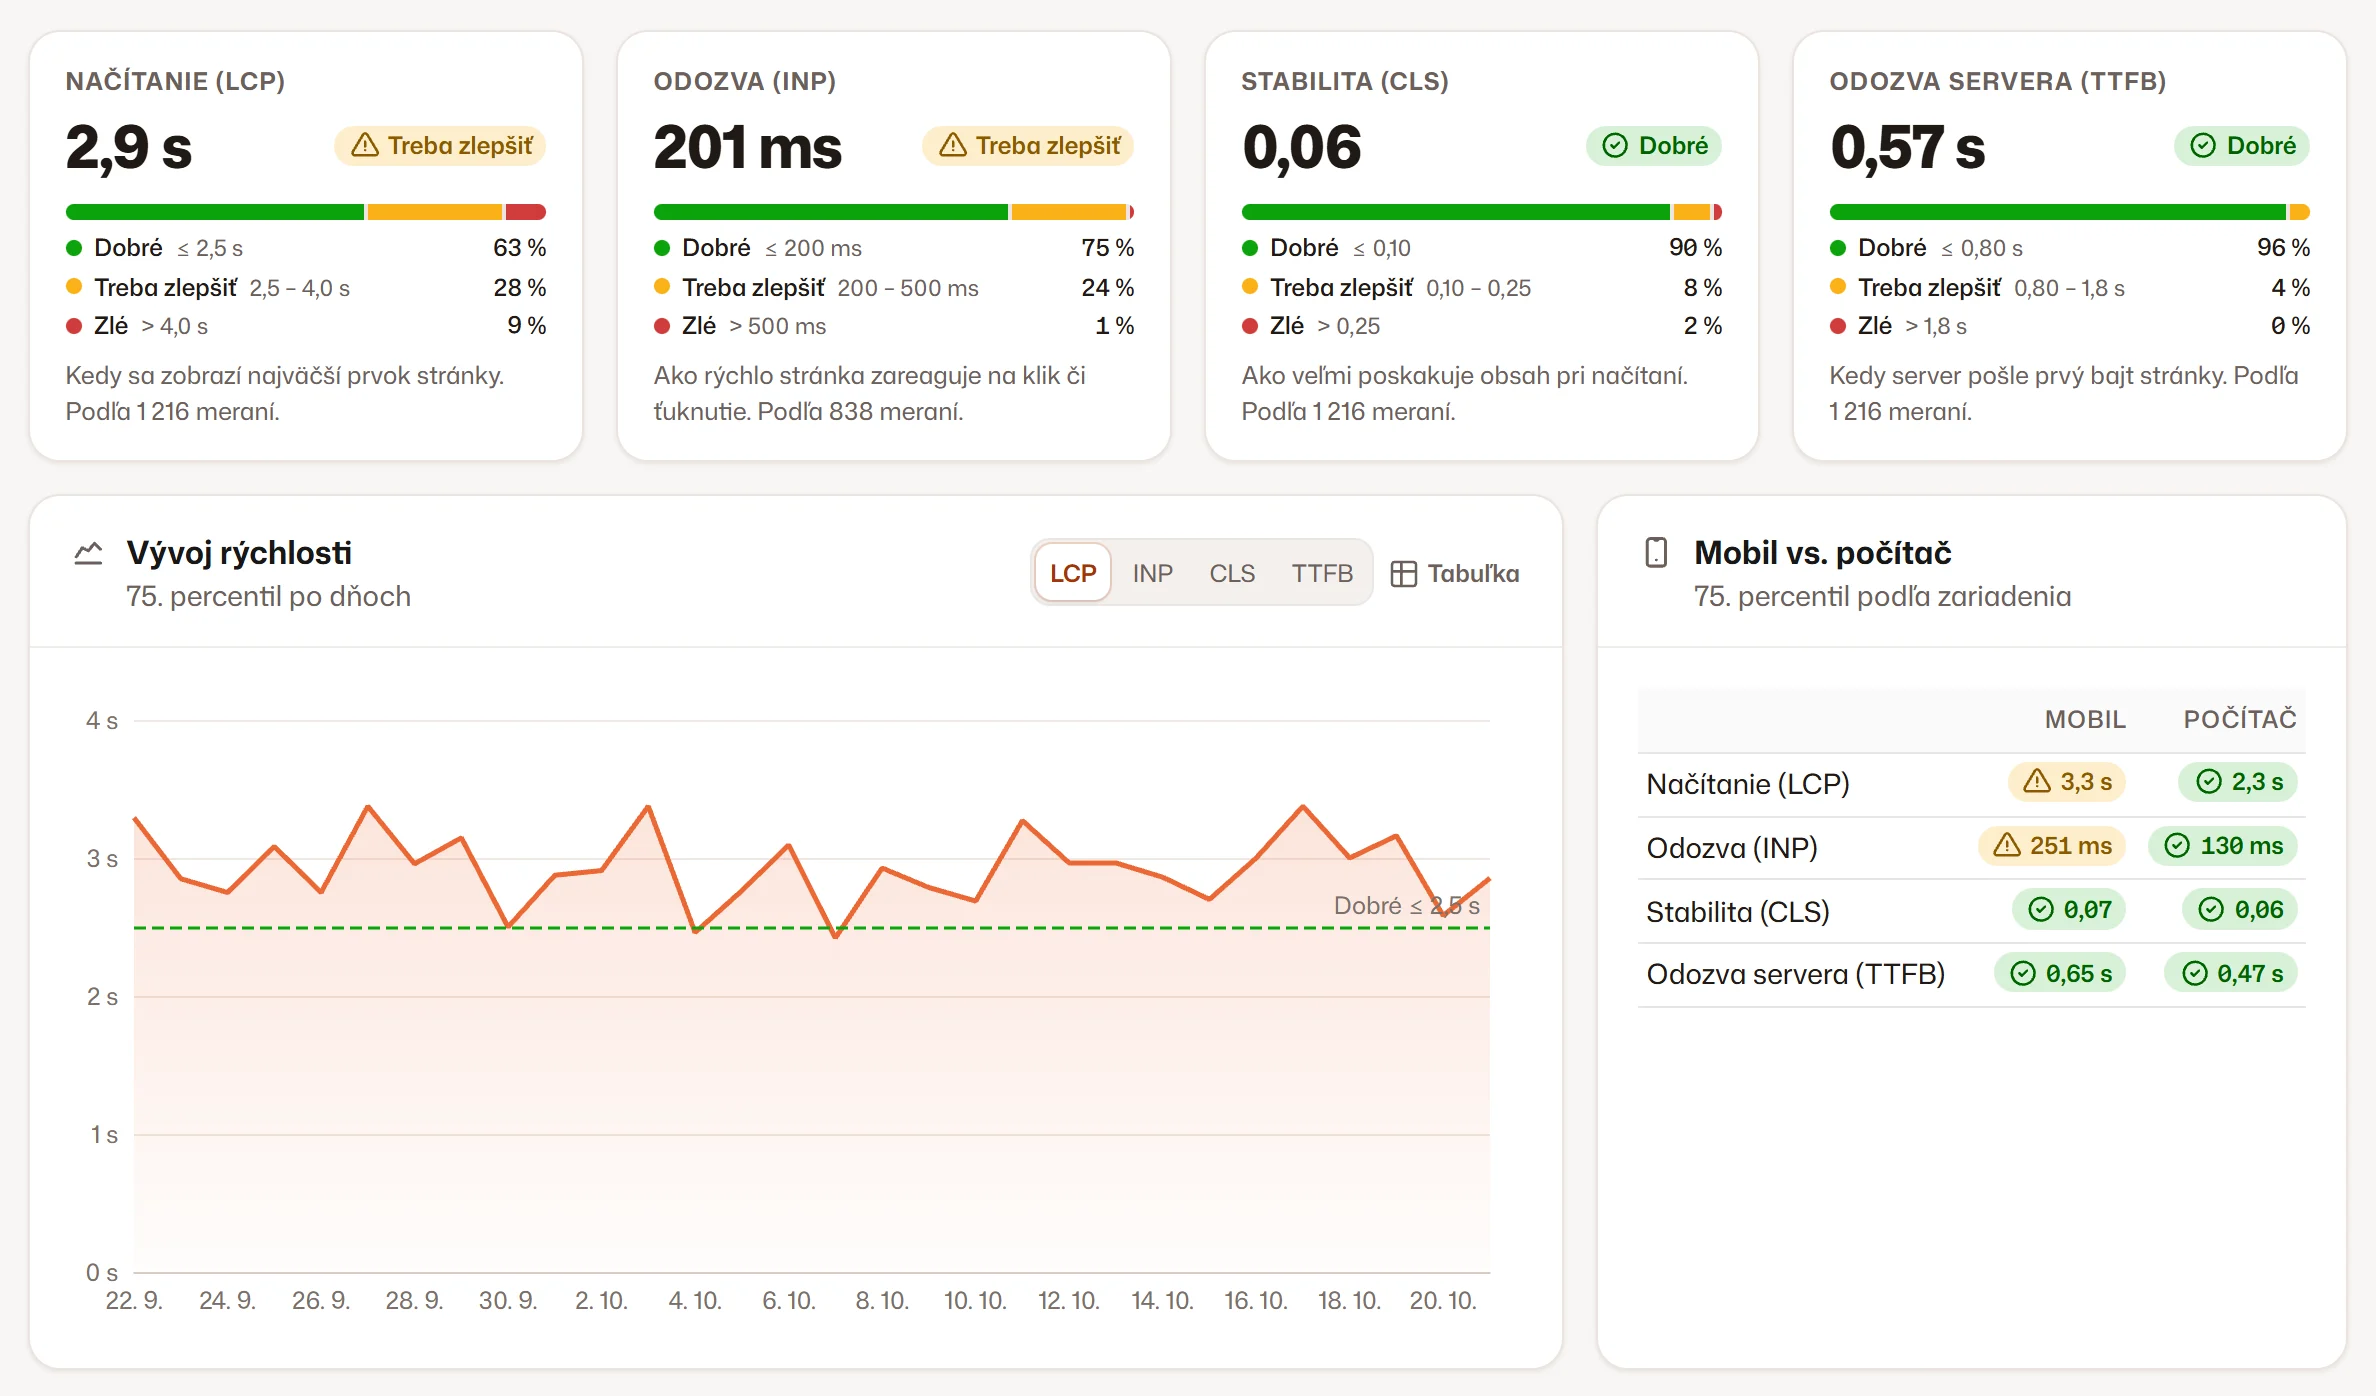The image size is (2376, 1396).
Task: Click the desktop CLS 0,06 badge
Action: click(2240, 909)
